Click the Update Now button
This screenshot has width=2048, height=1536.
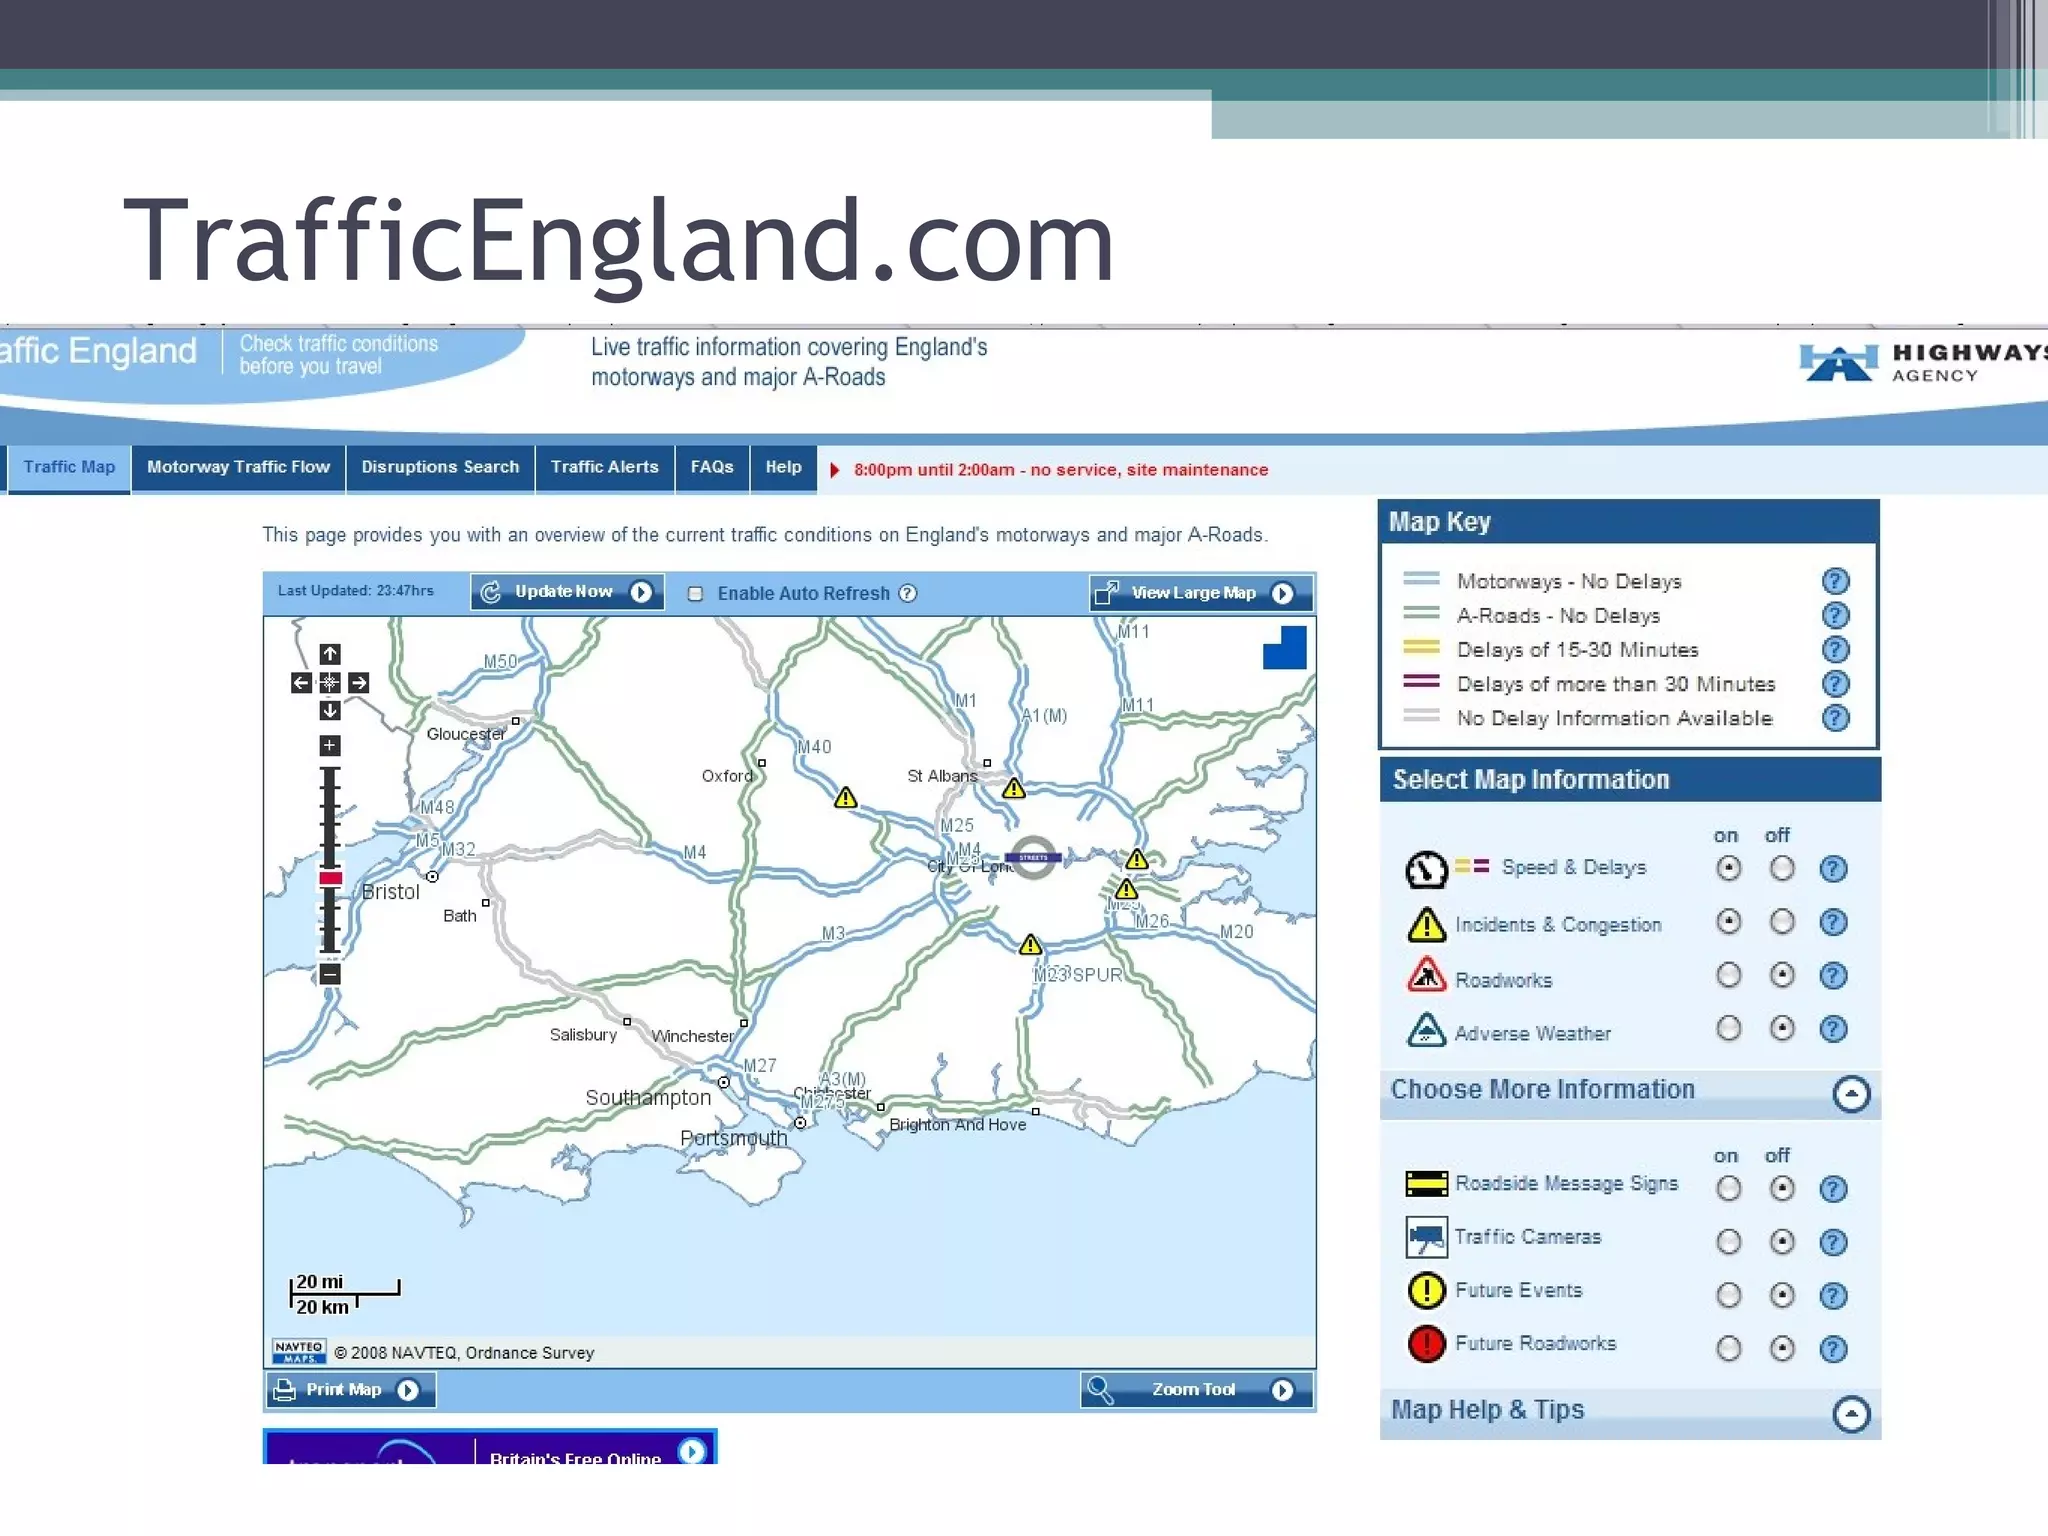(x=567, y=592)
